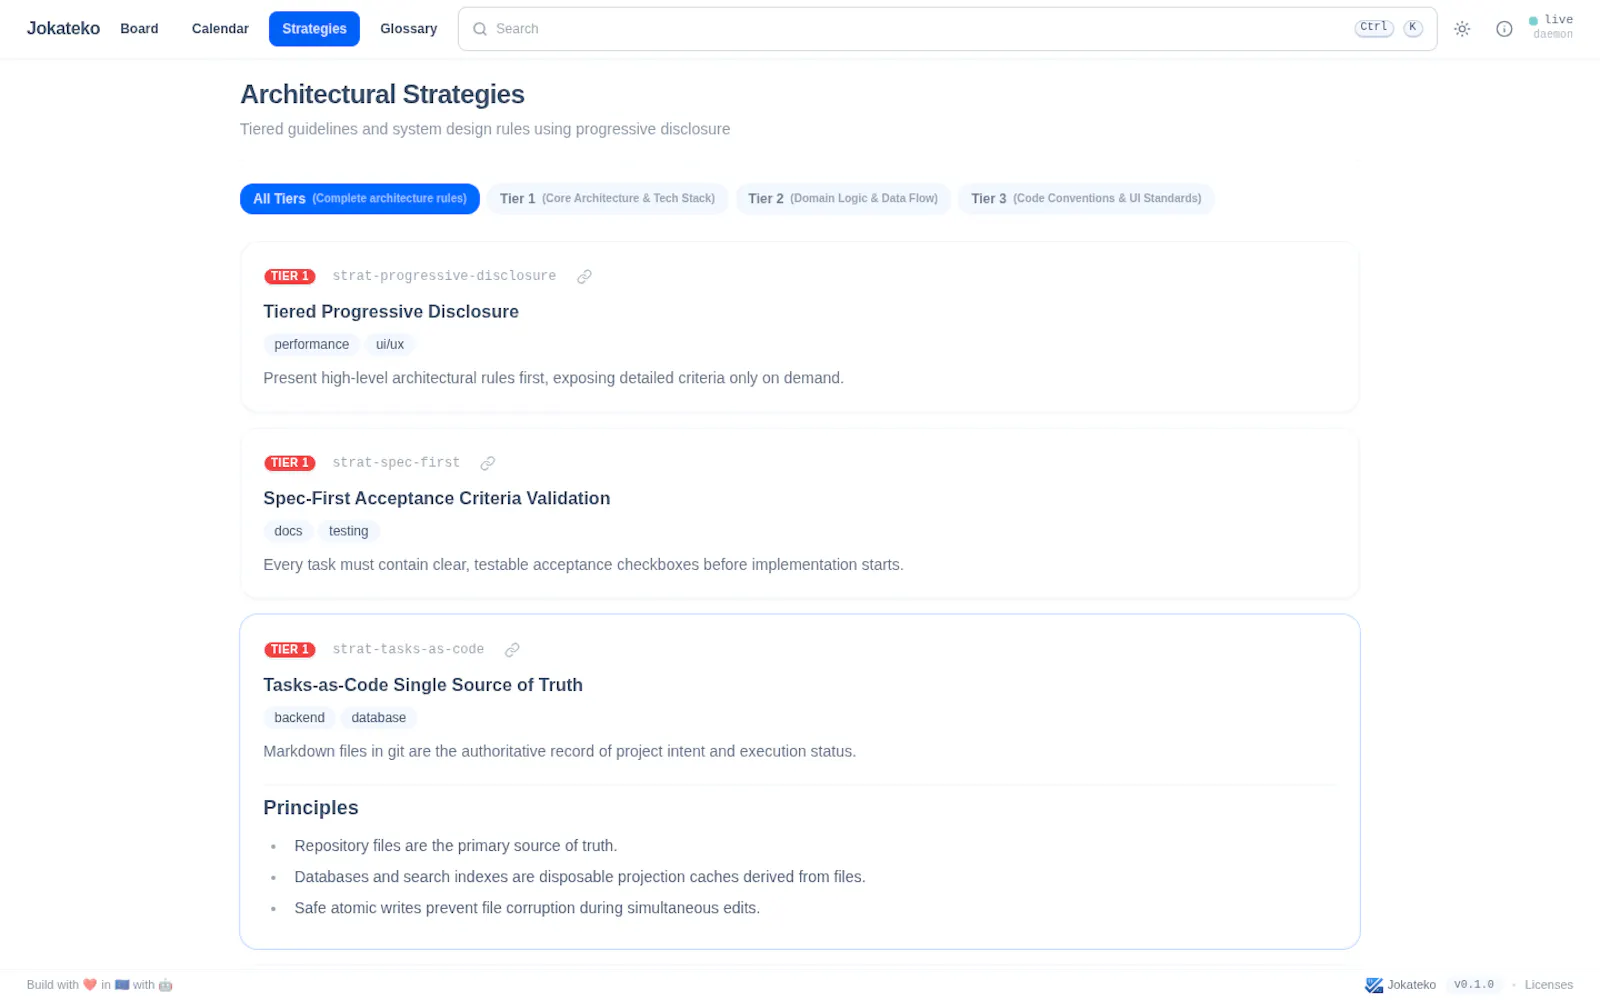Copy link for strat-spec-first
Image resolution: width=1600 pixels, height=1000 pixels.
click(488, 463)
